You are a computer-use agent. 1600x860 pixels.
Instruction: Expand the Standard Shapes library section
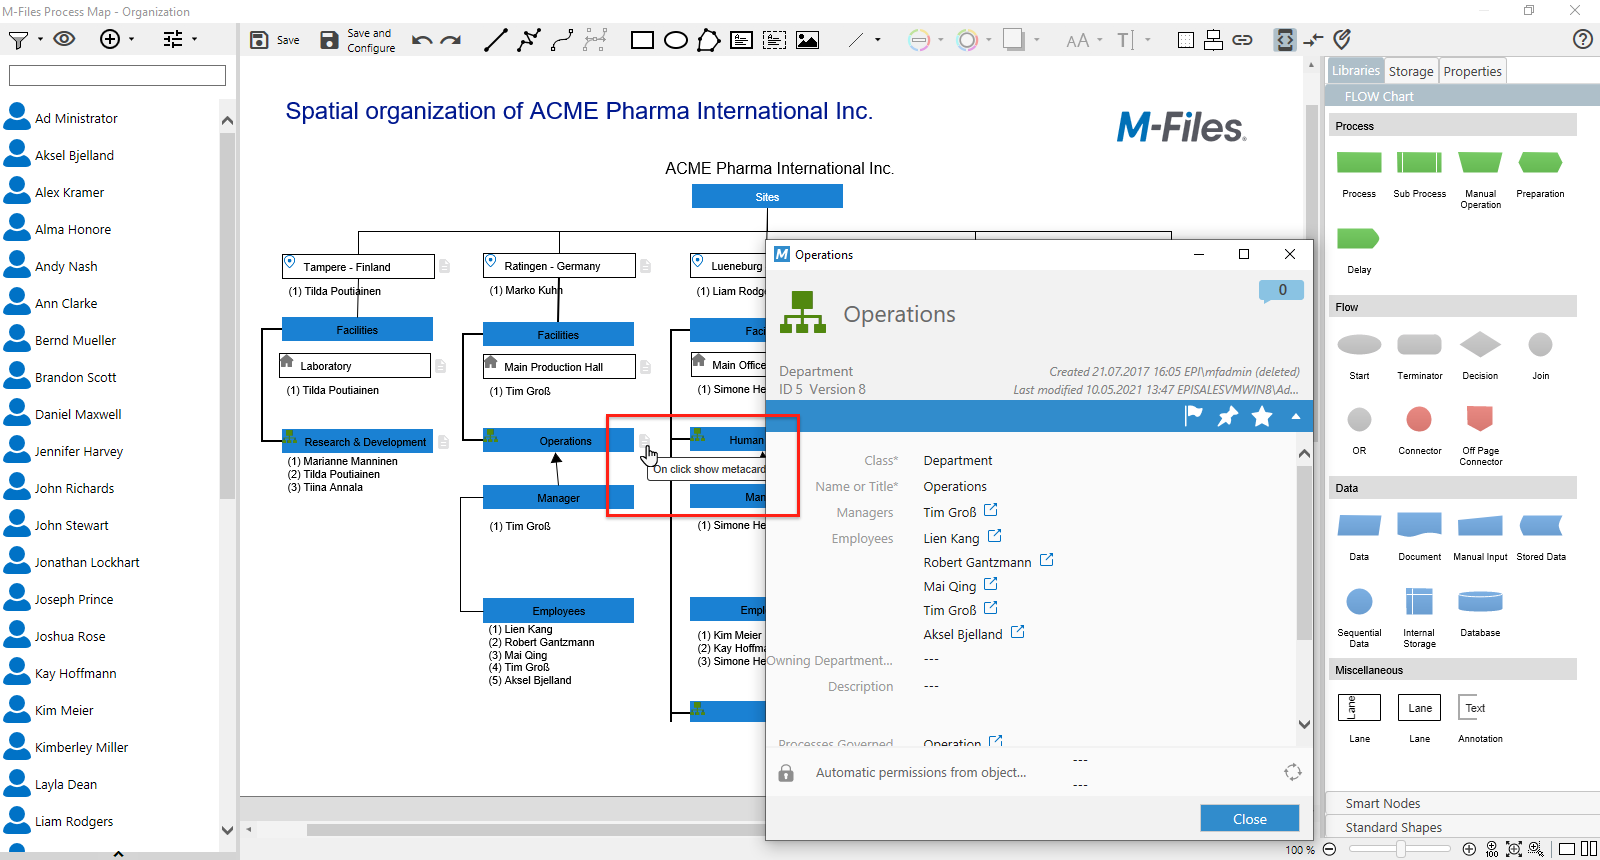click(x=1393, y=827)
